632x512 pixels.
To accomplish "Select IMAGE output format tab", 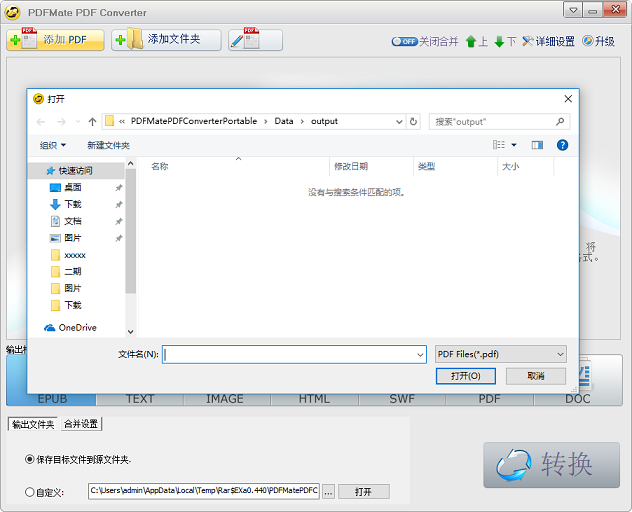I will 227,399.
